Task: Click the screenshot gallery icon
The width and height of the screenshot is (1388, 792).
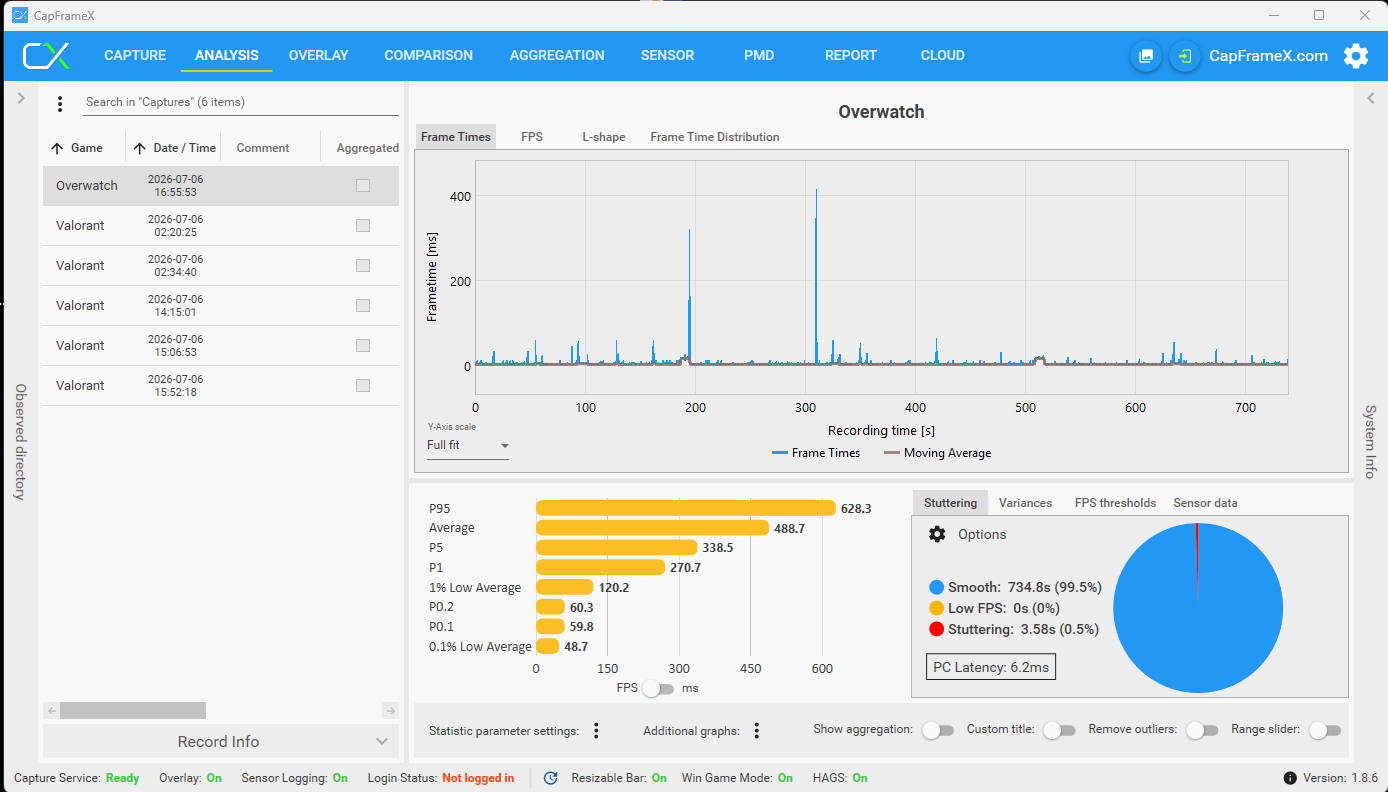Action: [x=1146, y=56]
